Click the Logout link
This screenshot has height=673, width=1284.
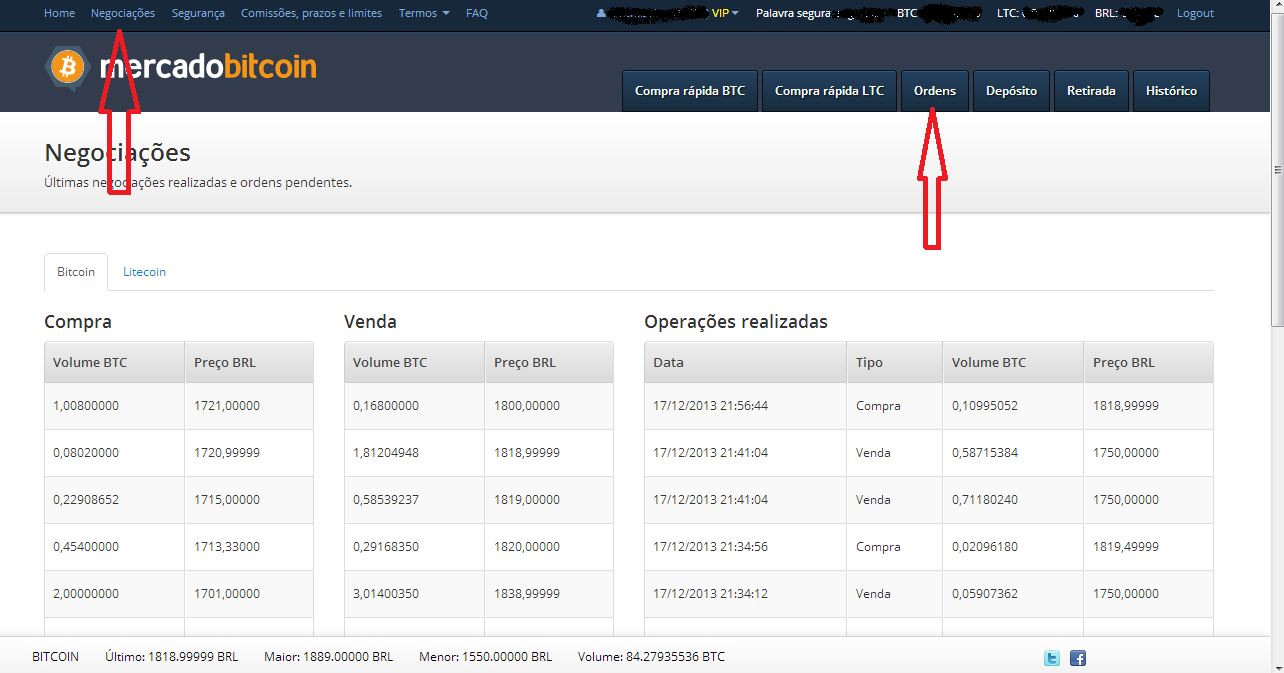click(x=1195, y=13)
